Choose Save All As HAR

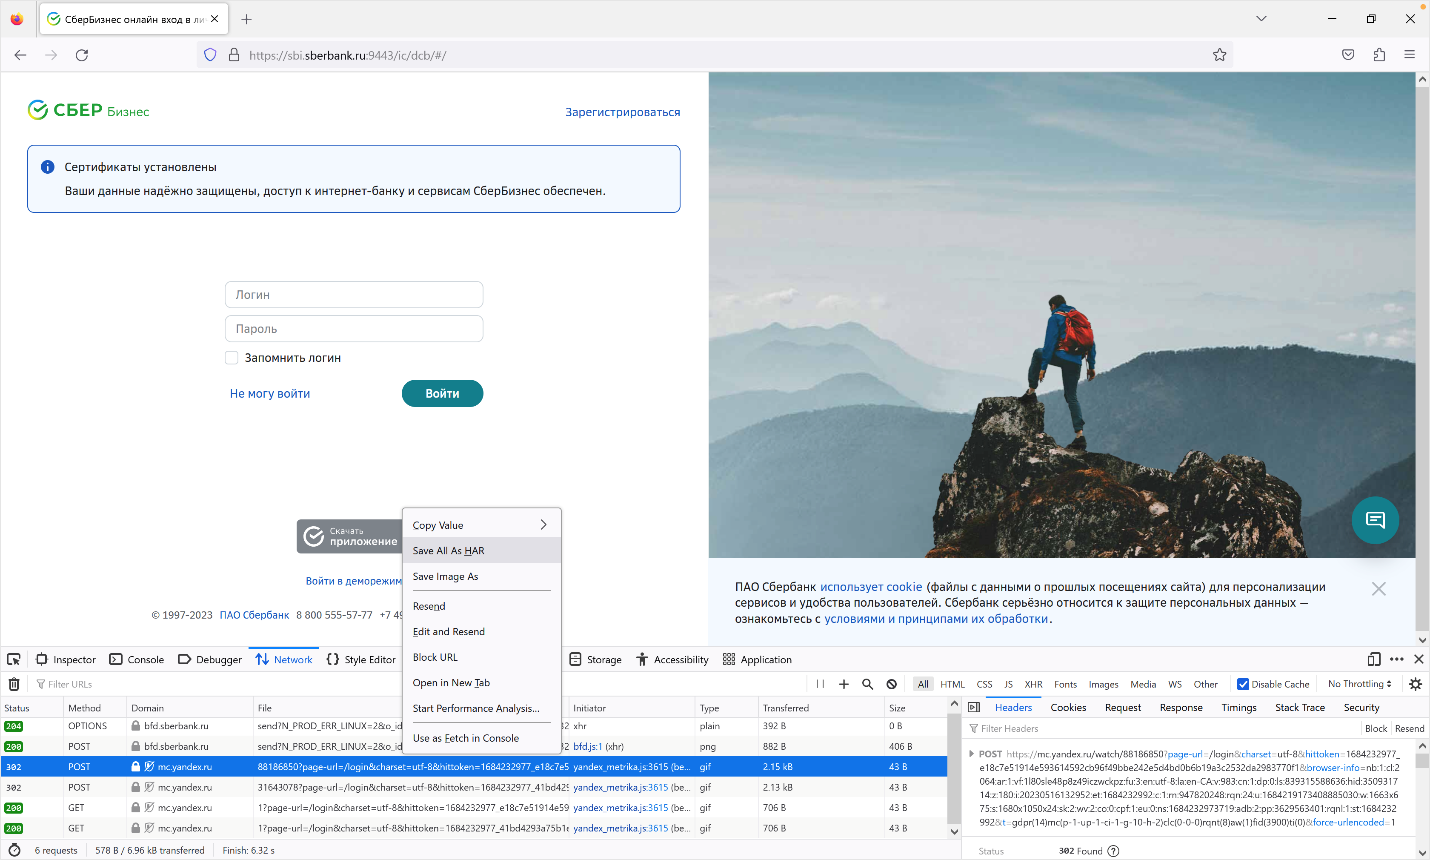[481, 551]
